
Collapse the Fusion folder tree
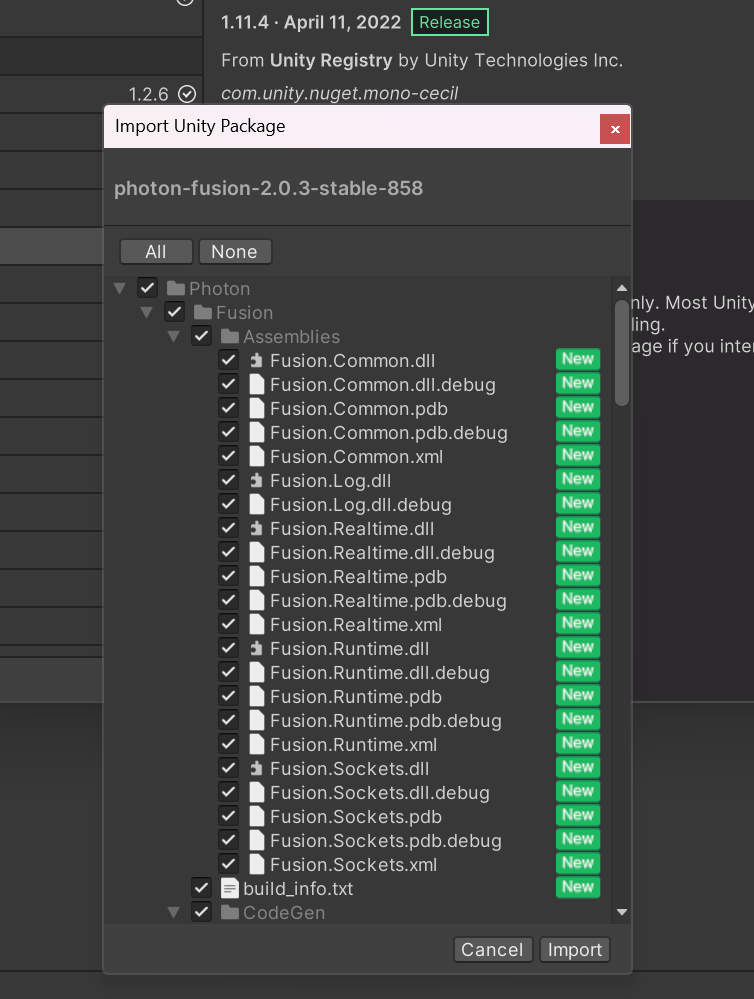click(147, 313)
